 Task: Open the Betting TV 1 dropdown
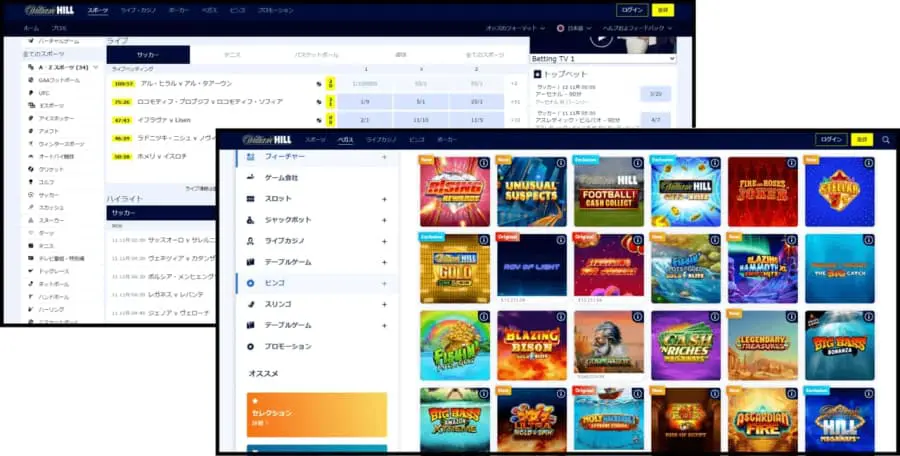point(603,59)
